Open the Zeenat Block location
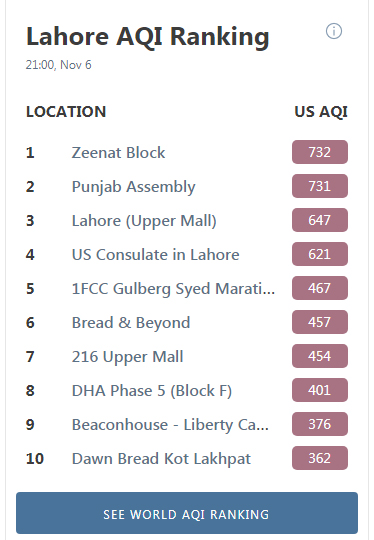Screen dimensions: 374x540 pyautogui.click(x=118, y=153)
